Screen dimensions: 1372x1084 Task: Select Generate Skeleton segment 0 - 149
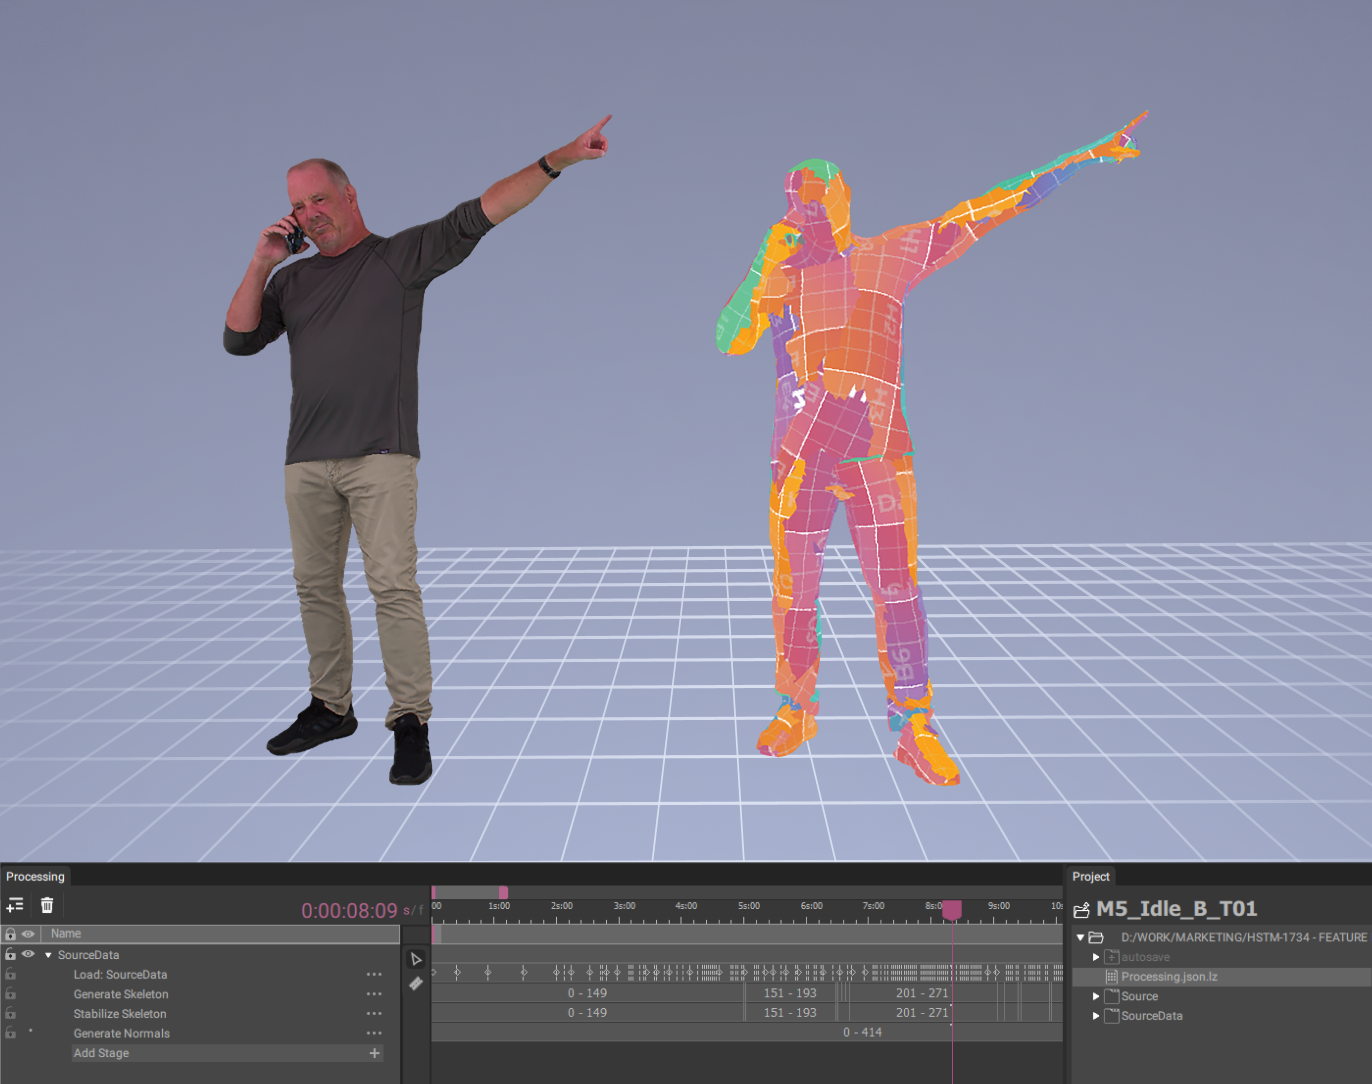point(587,993)
